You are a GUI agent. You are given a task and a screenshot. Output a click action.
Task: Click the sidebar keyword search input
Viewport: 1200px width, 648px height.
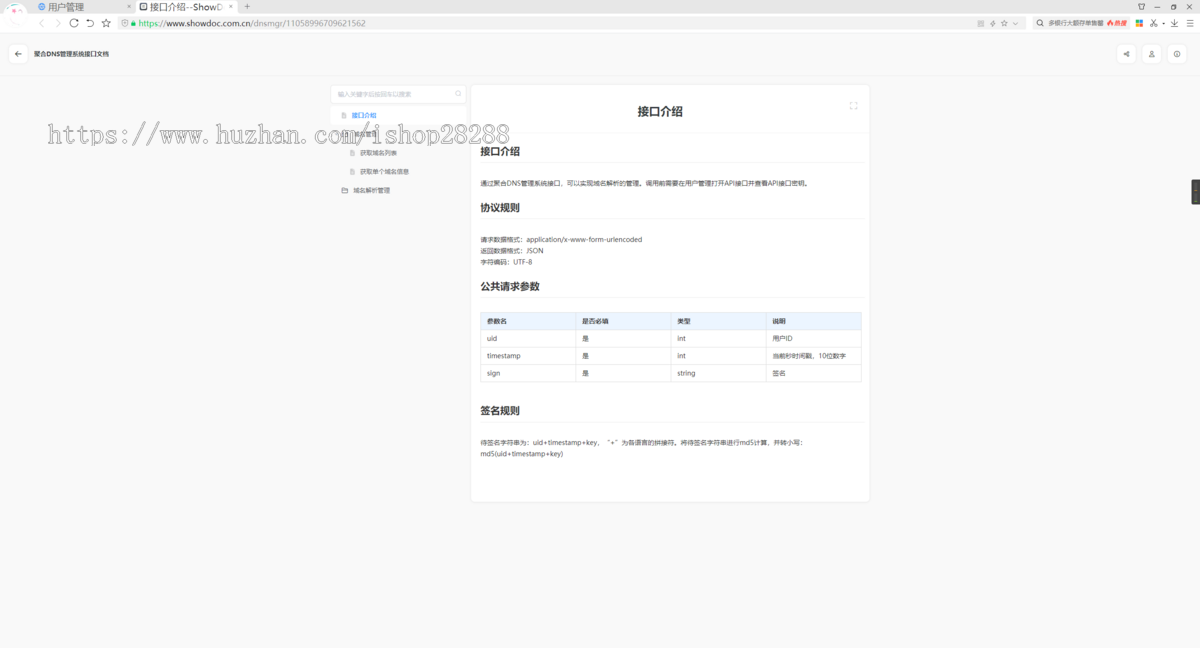(x=398, y=94)
